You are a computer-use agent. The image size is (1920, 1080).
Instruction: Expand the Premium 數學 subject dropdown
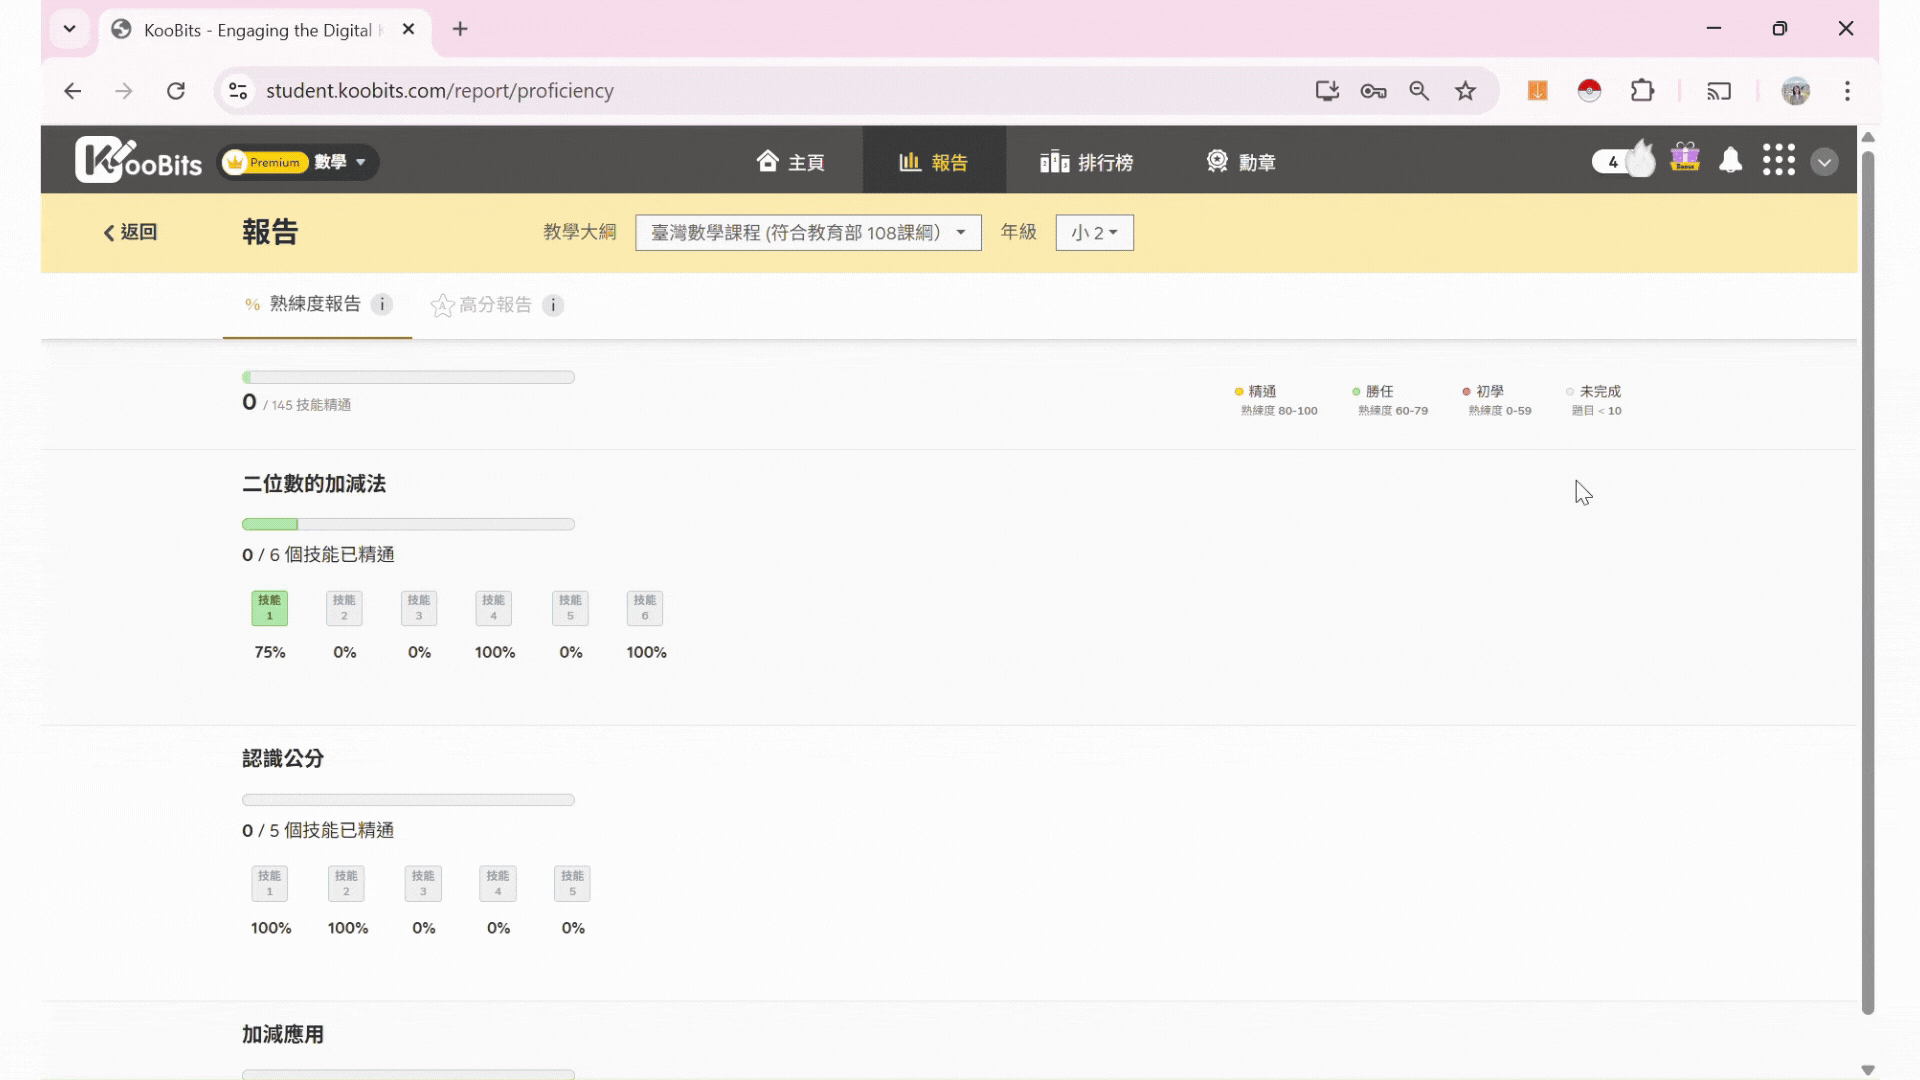pyautogui.click(x=297, y=162)
